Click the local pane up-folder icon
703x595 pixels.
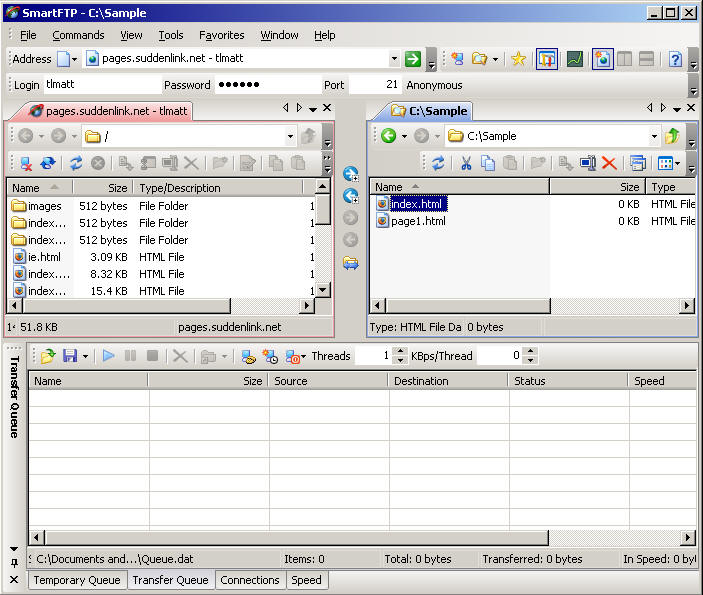pos(672,136)
